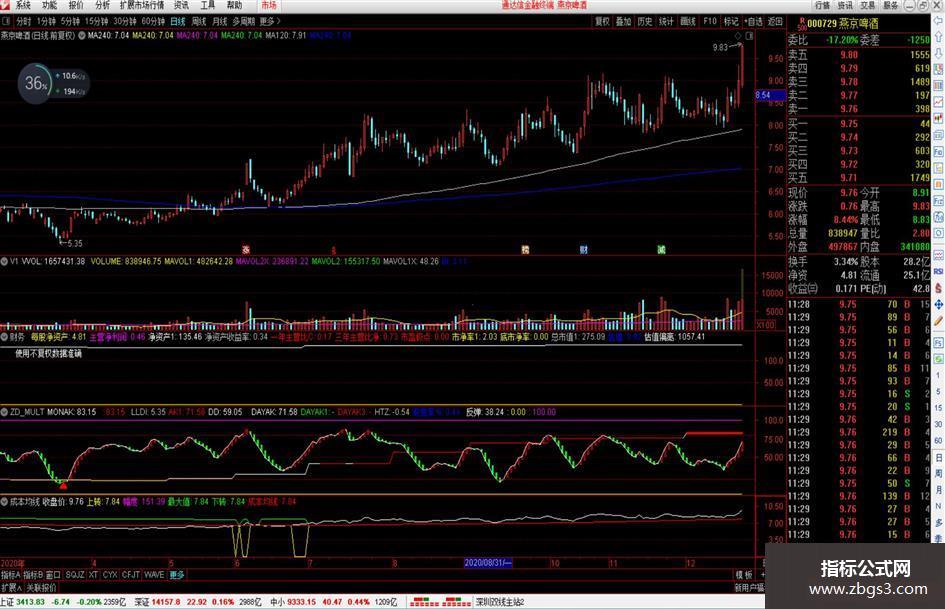Switch to the 指标A tab
Screen dimensions: 945x609
tap(10, 575)
